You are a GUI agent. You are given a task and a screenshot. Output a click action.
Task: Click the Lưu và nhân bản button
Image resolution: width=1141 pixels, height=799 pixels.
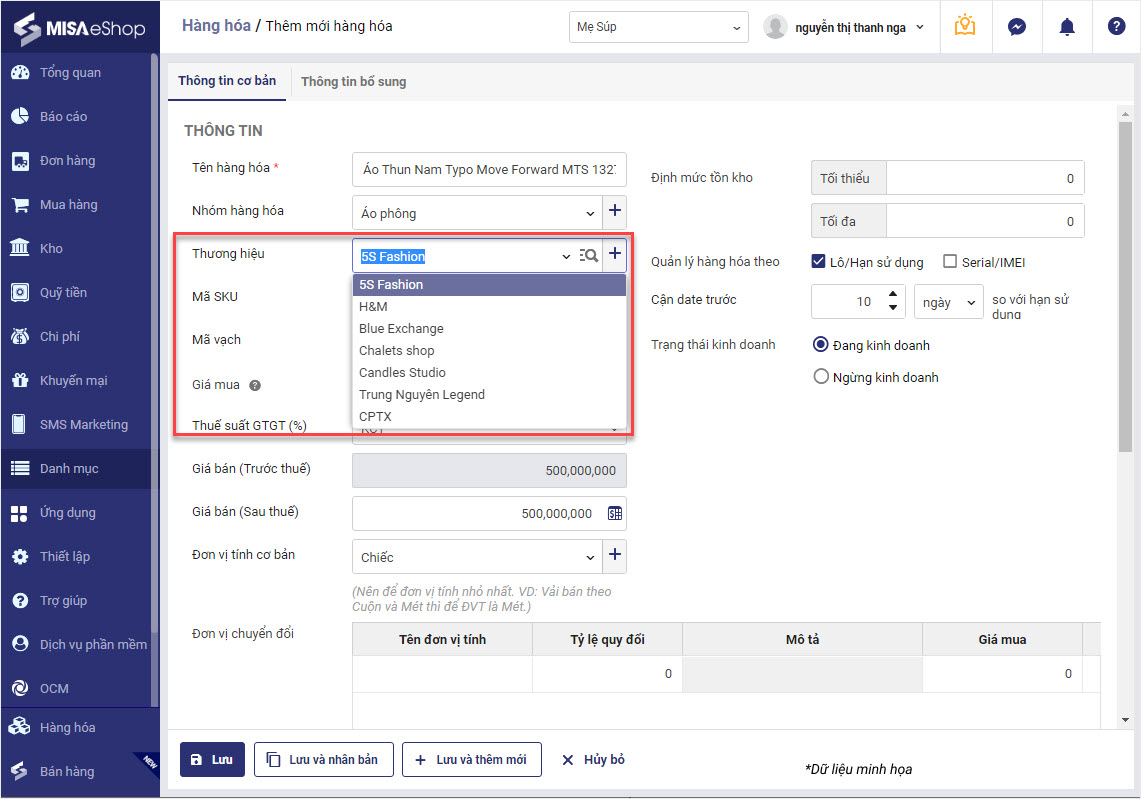point(324,759)
